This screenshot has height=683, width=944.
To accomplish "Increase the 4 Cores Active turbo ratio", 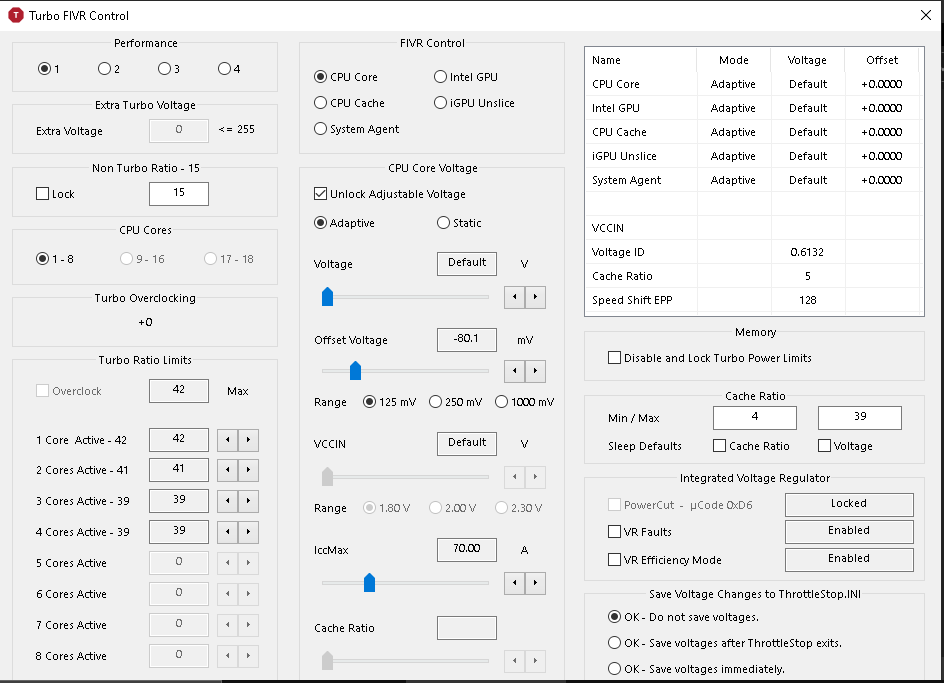I will click(249, 532).
